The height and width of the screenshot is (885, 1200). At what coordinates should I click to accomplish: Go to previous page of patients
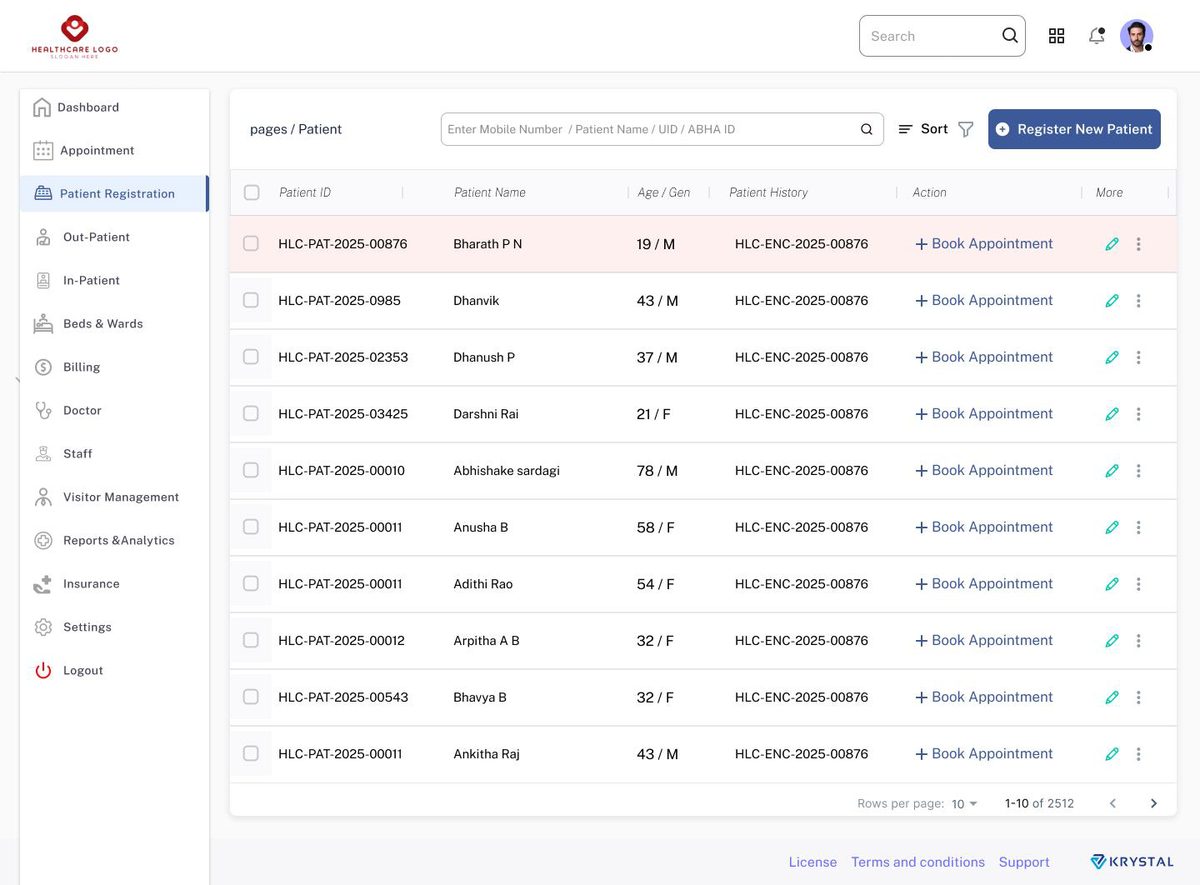coord(1112,803)
